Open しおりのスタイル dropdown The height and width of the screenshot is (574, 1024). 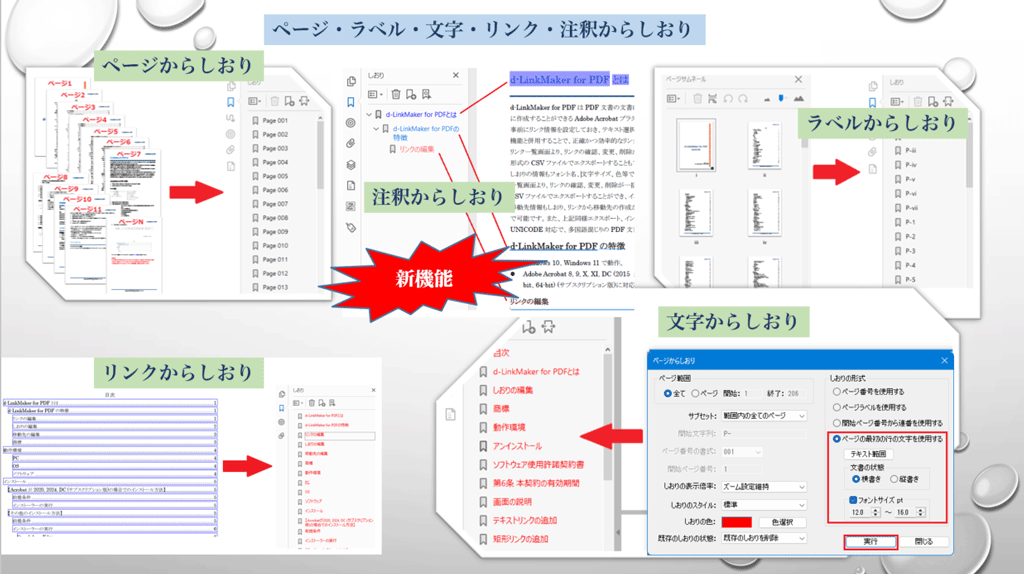763,505
